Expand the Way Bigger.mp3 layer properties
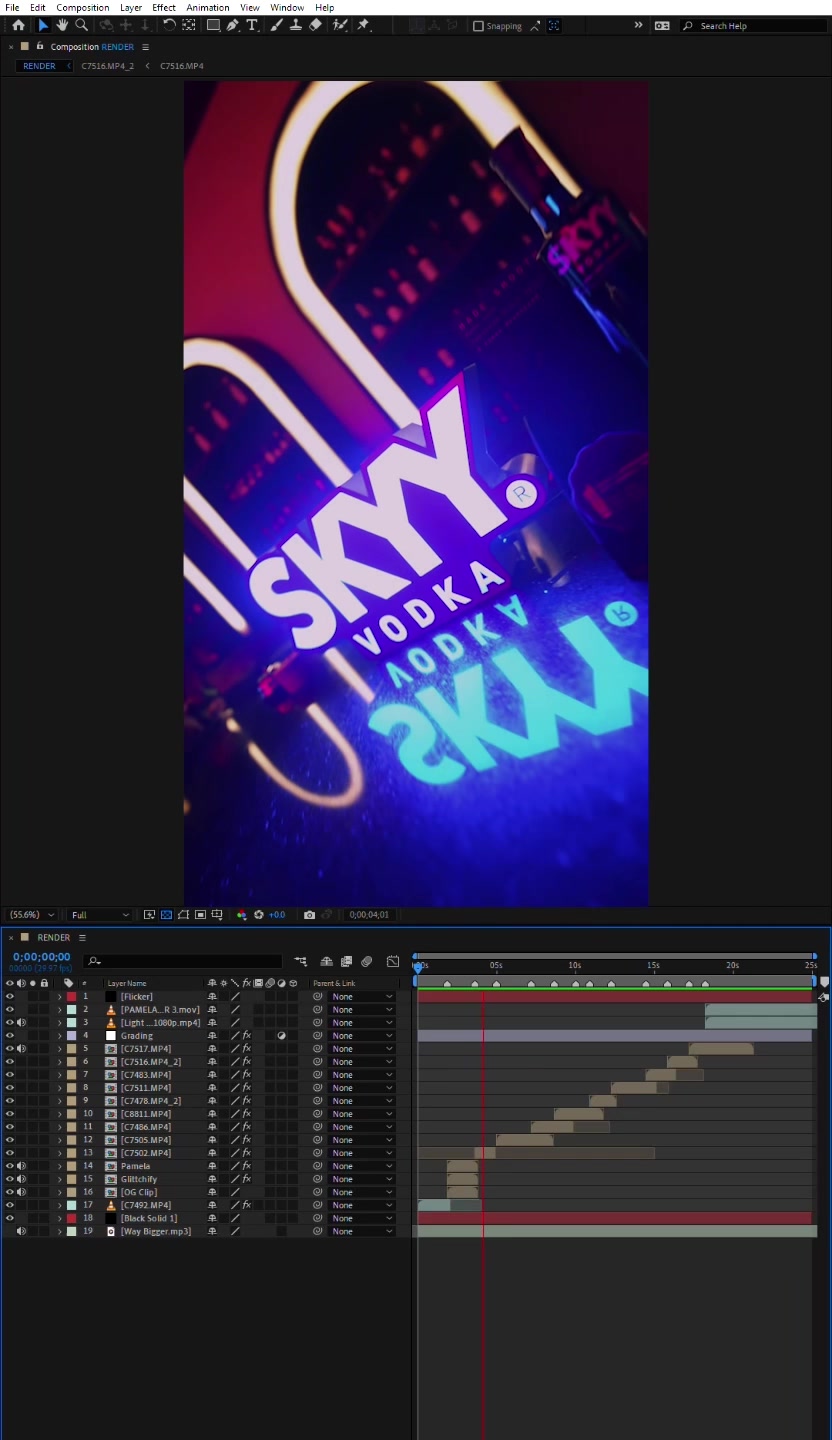Image resolution: width=832 pixels, height=1440 pixels. point(59,1231)
